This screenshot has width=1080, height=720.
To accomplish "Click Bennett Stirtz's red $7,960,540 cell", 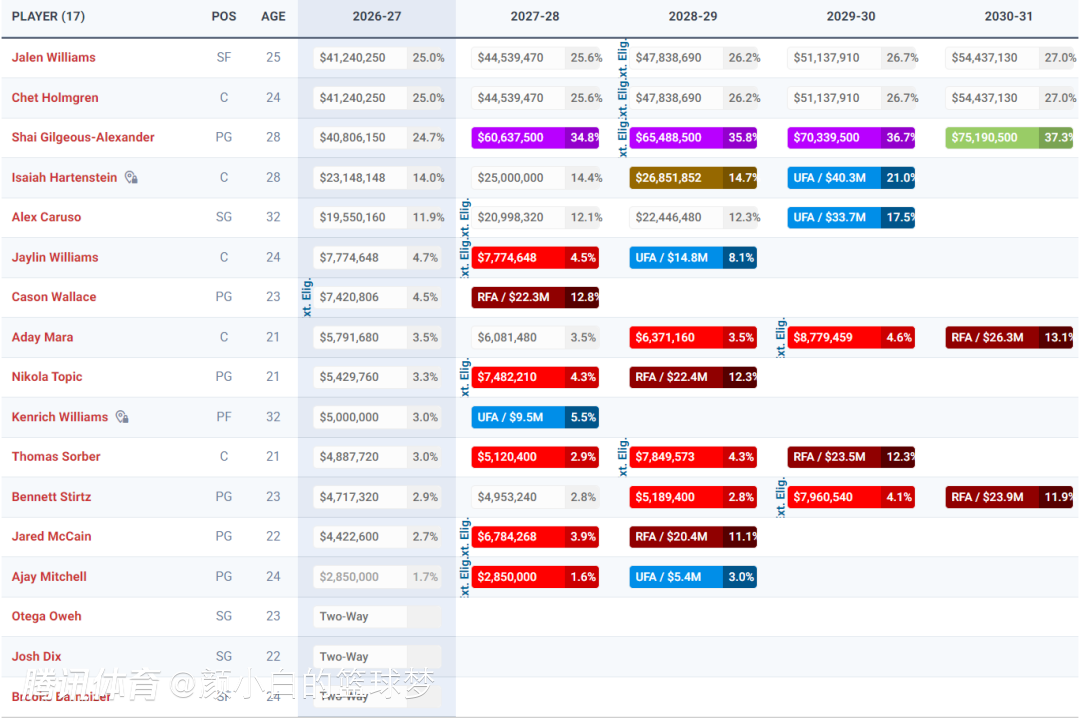I will (851, 497).
